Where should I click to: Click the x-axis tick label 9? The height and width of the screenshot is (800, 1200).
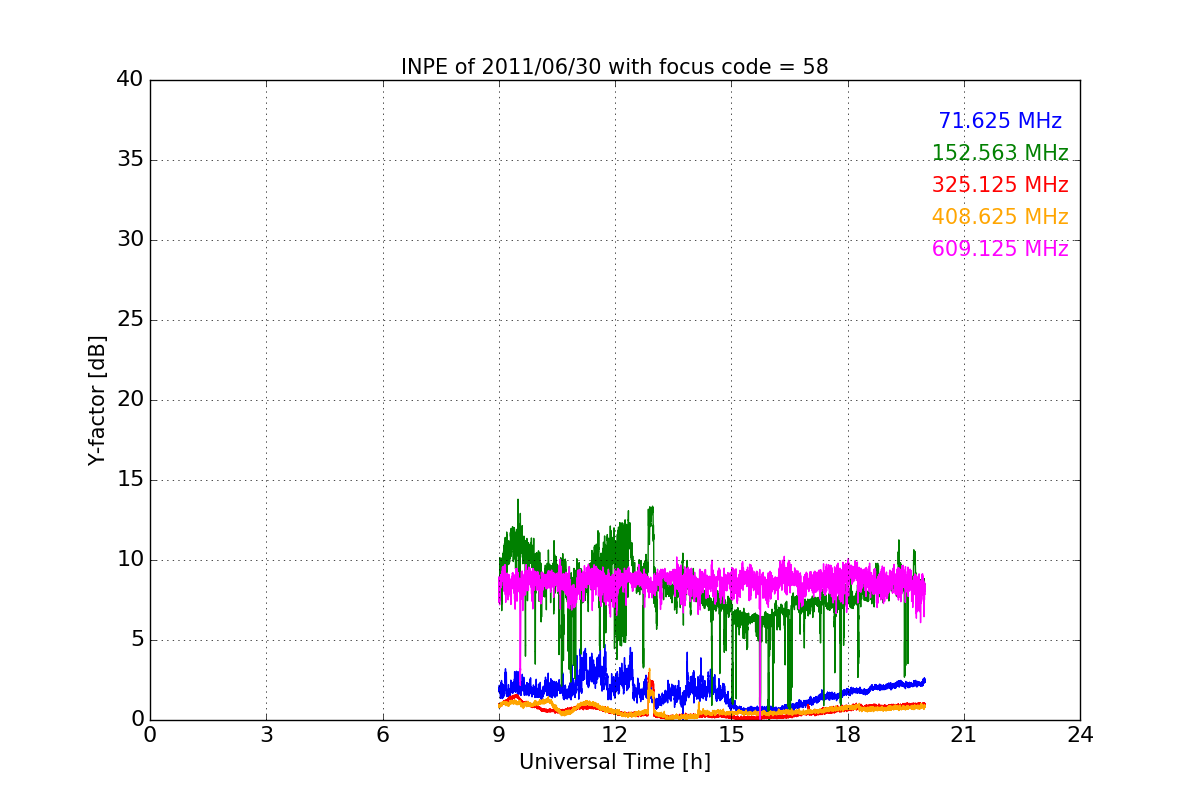click(499, 735)
